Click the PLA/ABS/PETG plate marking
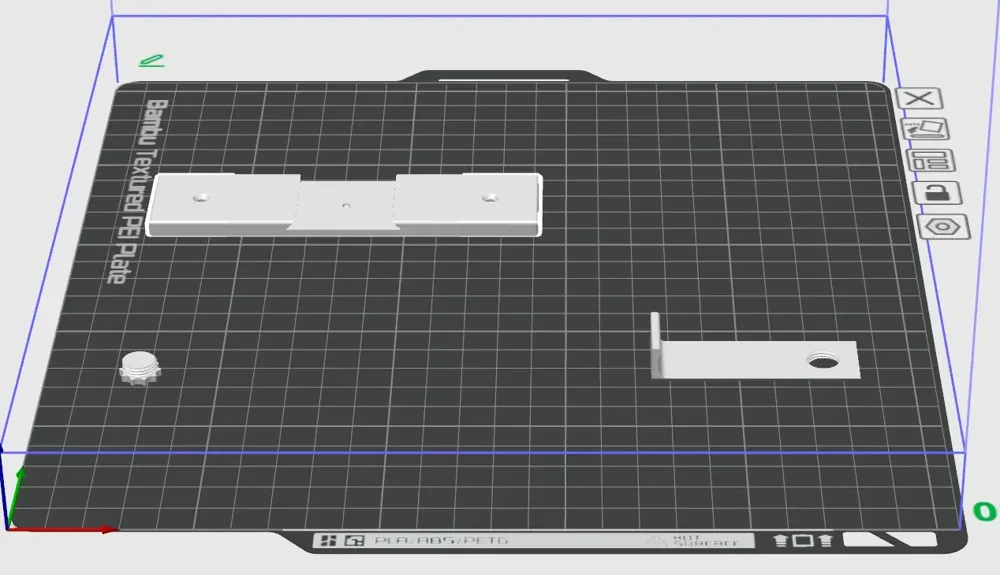The height and width of the screenshot is (575, 1000). tap(440, 541)
